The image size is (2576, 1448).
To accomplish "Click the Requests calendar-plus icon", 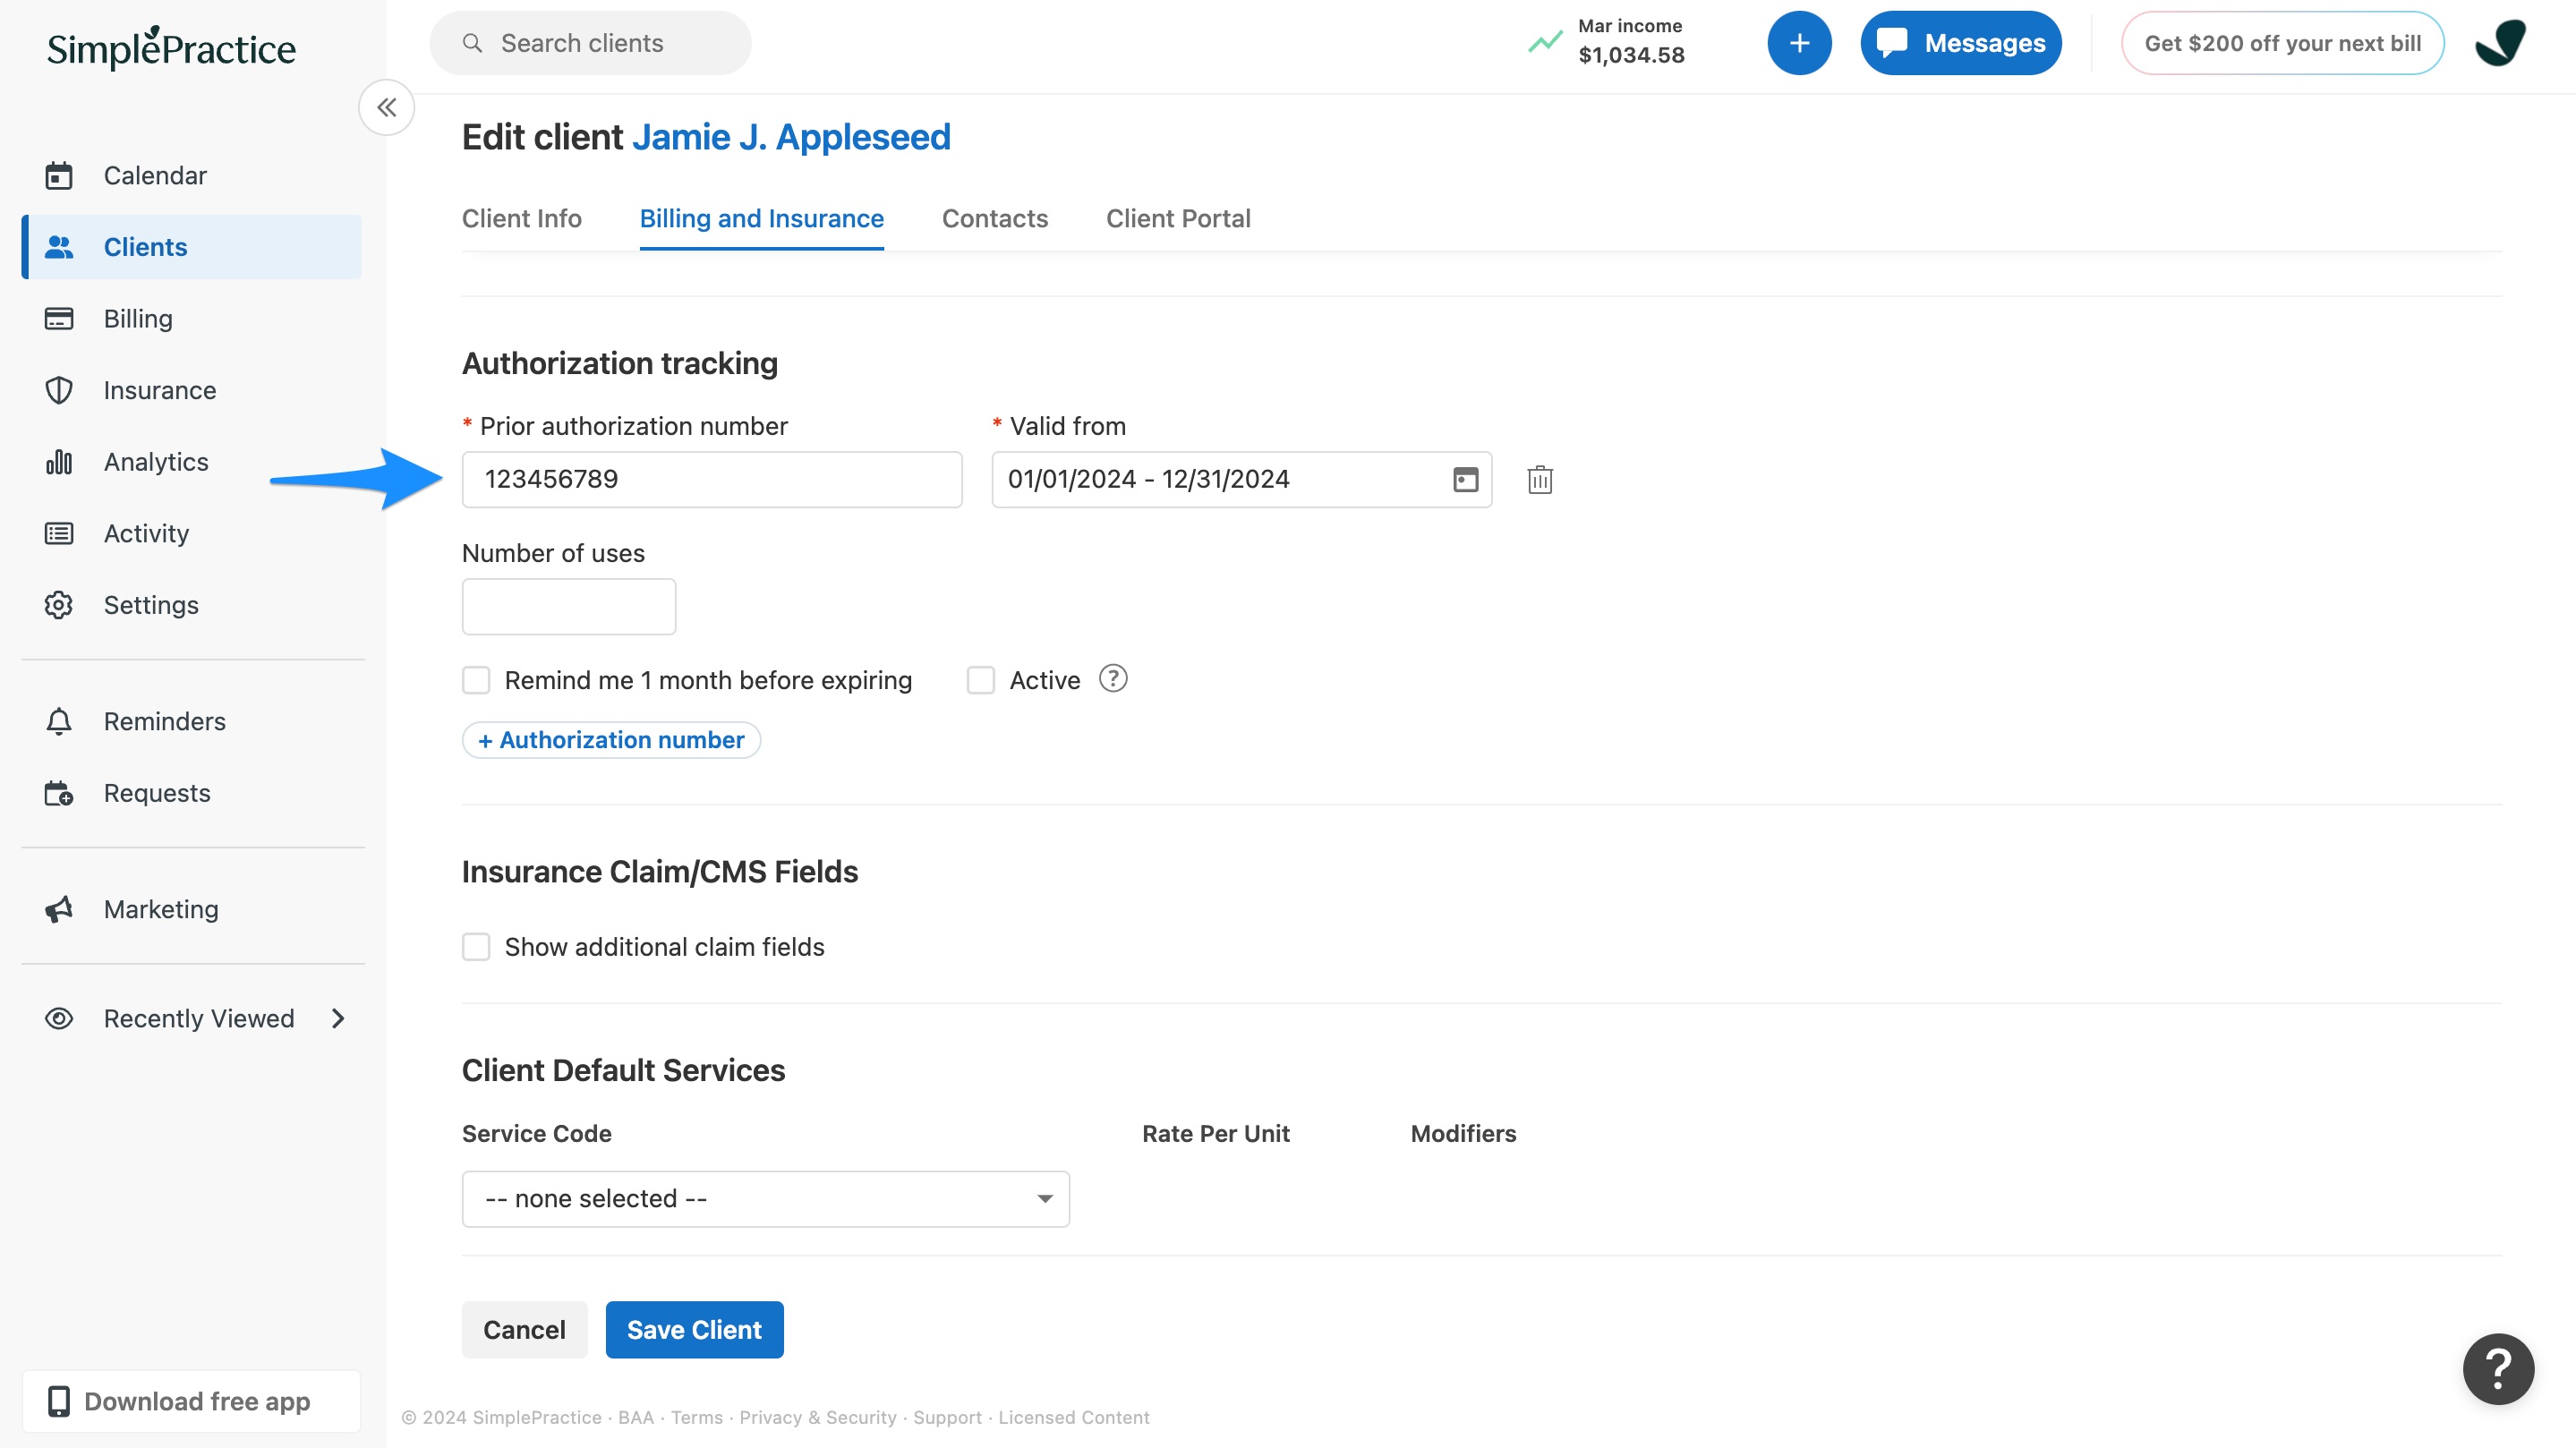I will click(59, 793).
